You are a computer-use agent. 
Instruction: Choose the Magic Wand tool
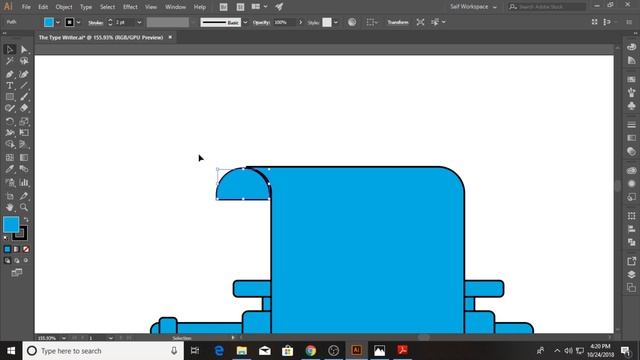pyautogui.click(x=10, y=61)
